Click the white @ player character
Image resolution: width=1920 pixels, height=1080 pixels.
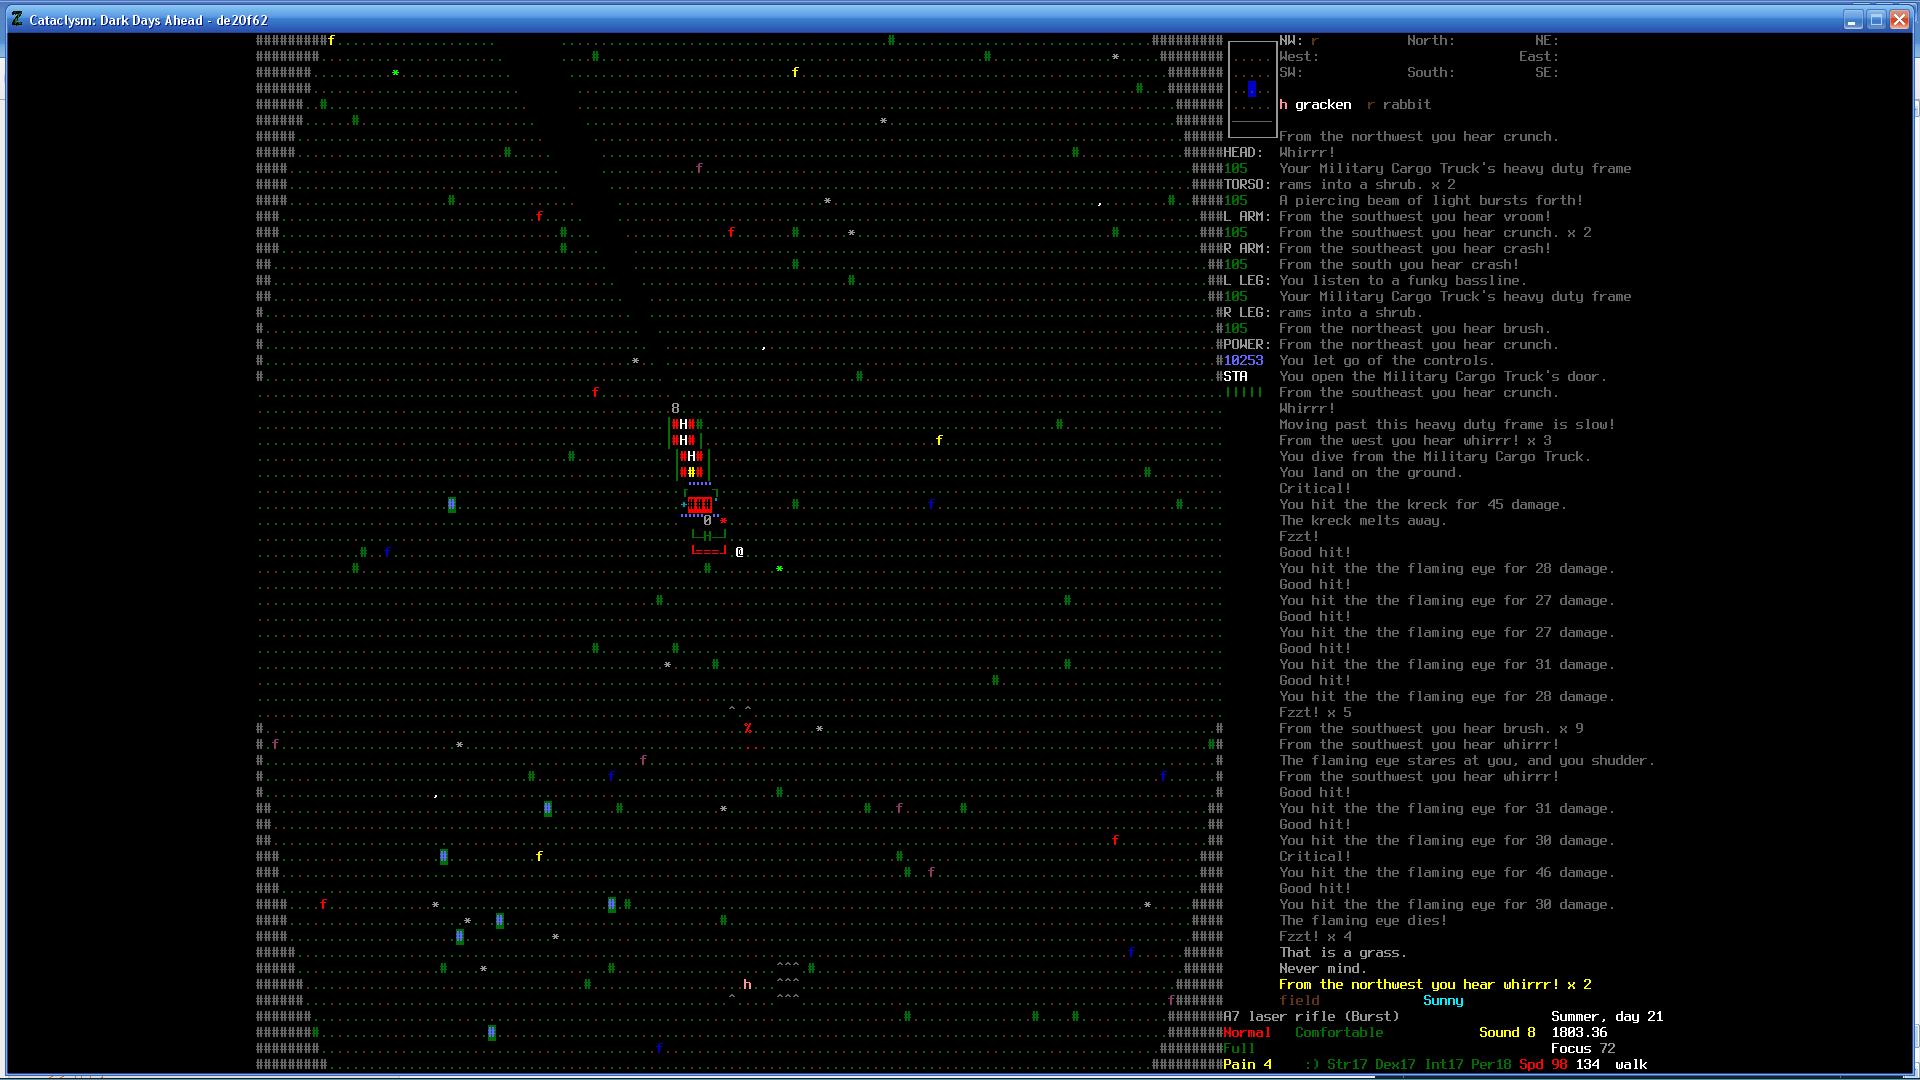click(x=739, y=552)
